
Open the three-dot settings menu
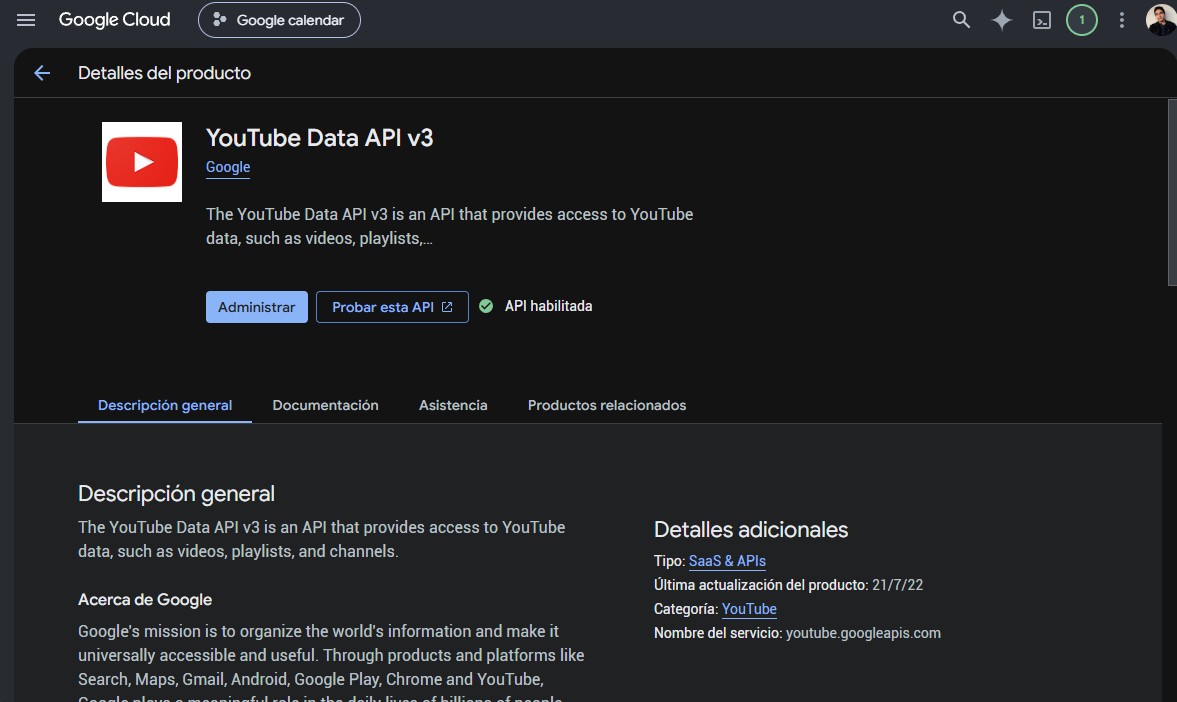point(1121,20)
